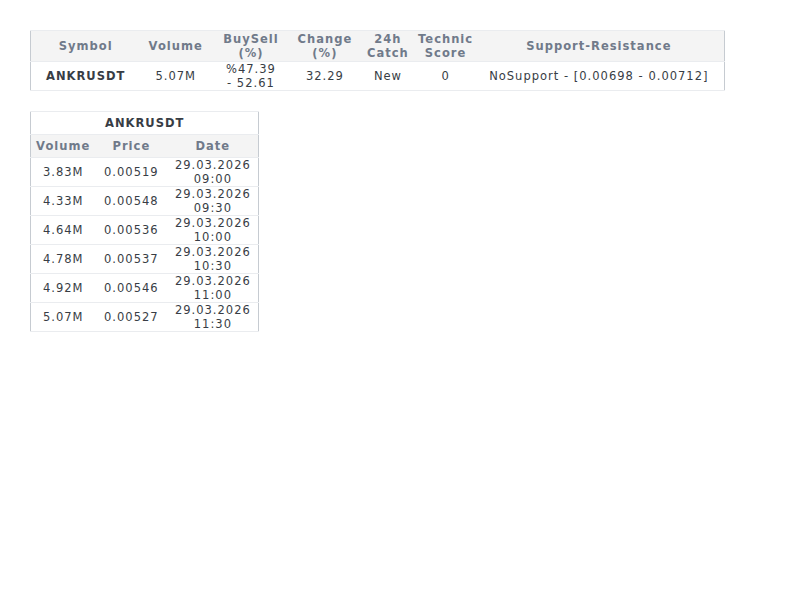
Task: Click the ANKRUSDT title of the detail table
Action: pos(144,123)
